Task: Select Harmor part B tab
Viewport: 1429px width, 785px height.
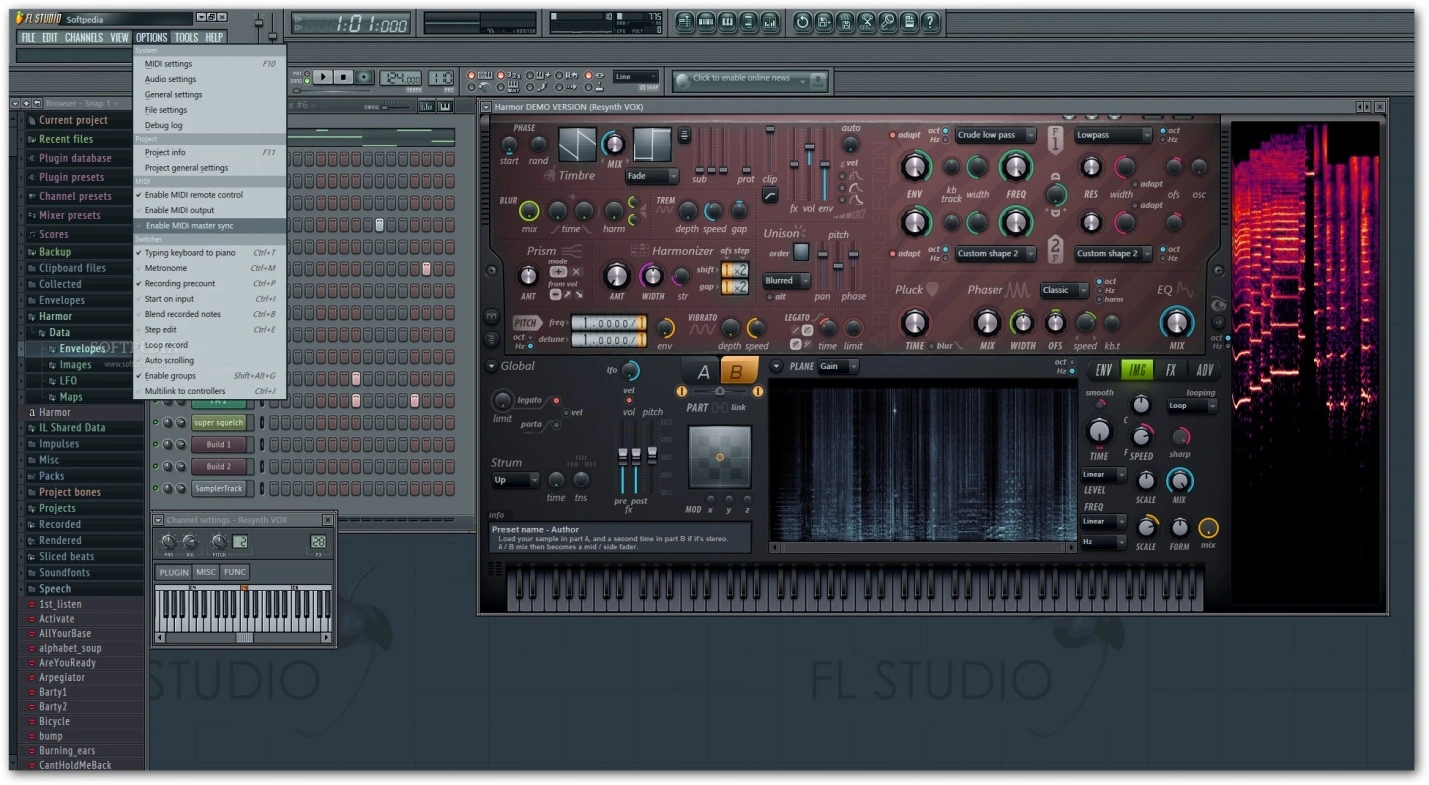Action: click(738, 371)
